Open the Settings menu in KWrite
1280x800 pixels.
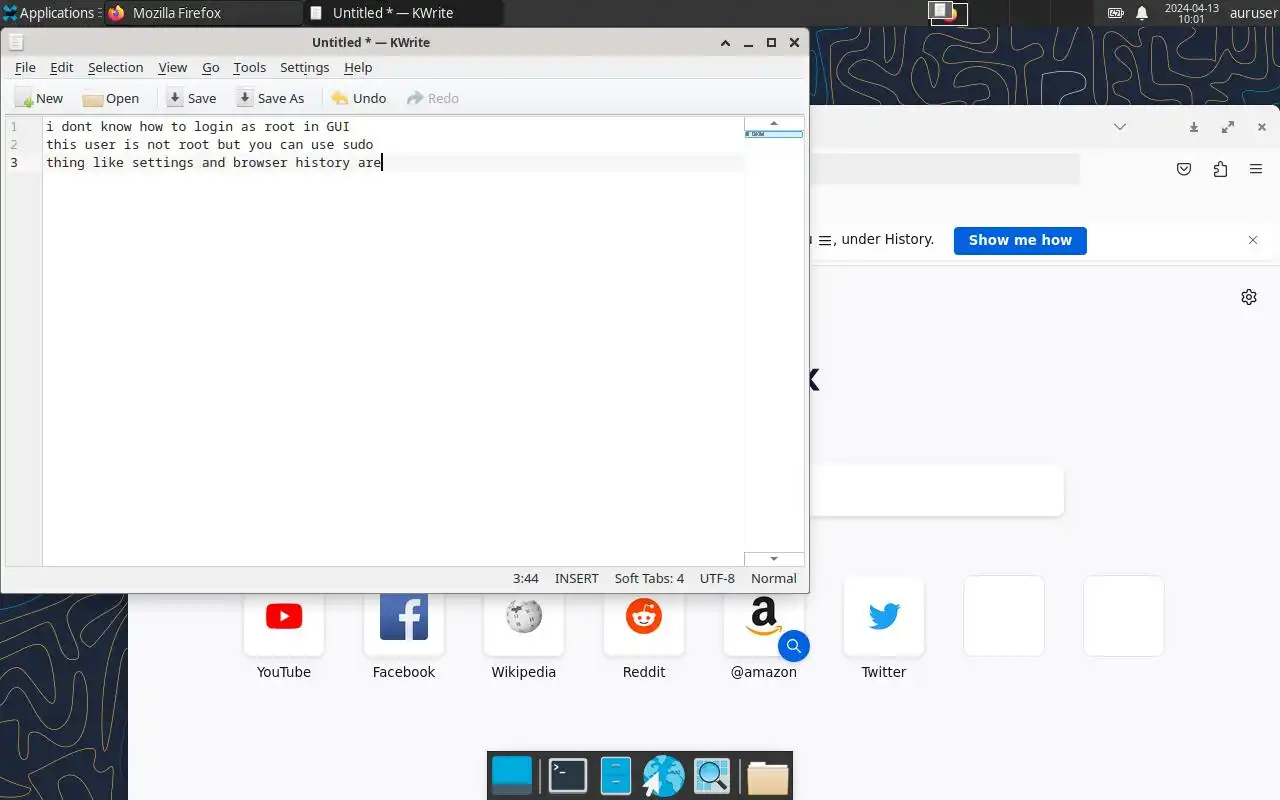point(305,67)
